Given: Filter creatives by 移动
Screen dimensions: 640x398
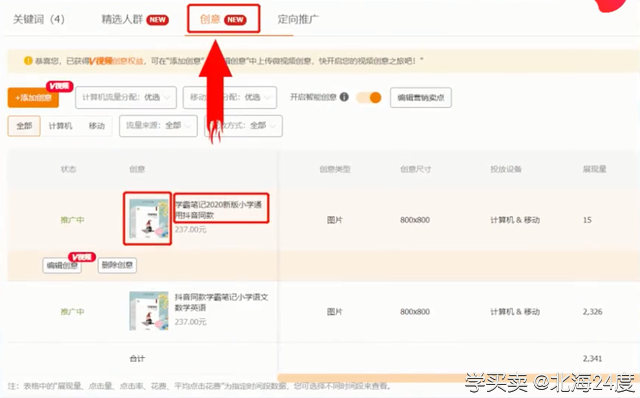Looking at the screenshot, I should click(x=97, y=126).
